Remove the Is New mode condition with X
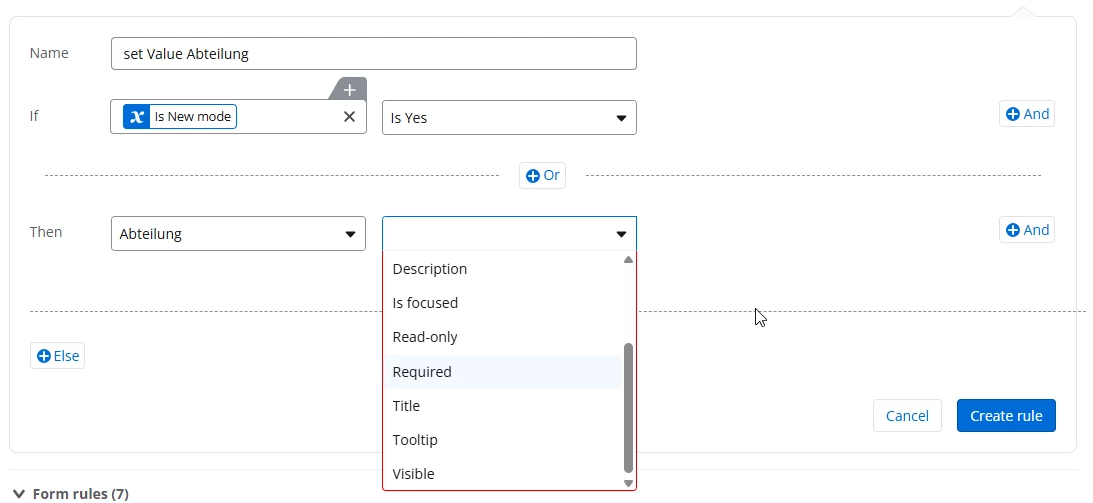Viewport: 1093px width, 503px height. (349, 117)
